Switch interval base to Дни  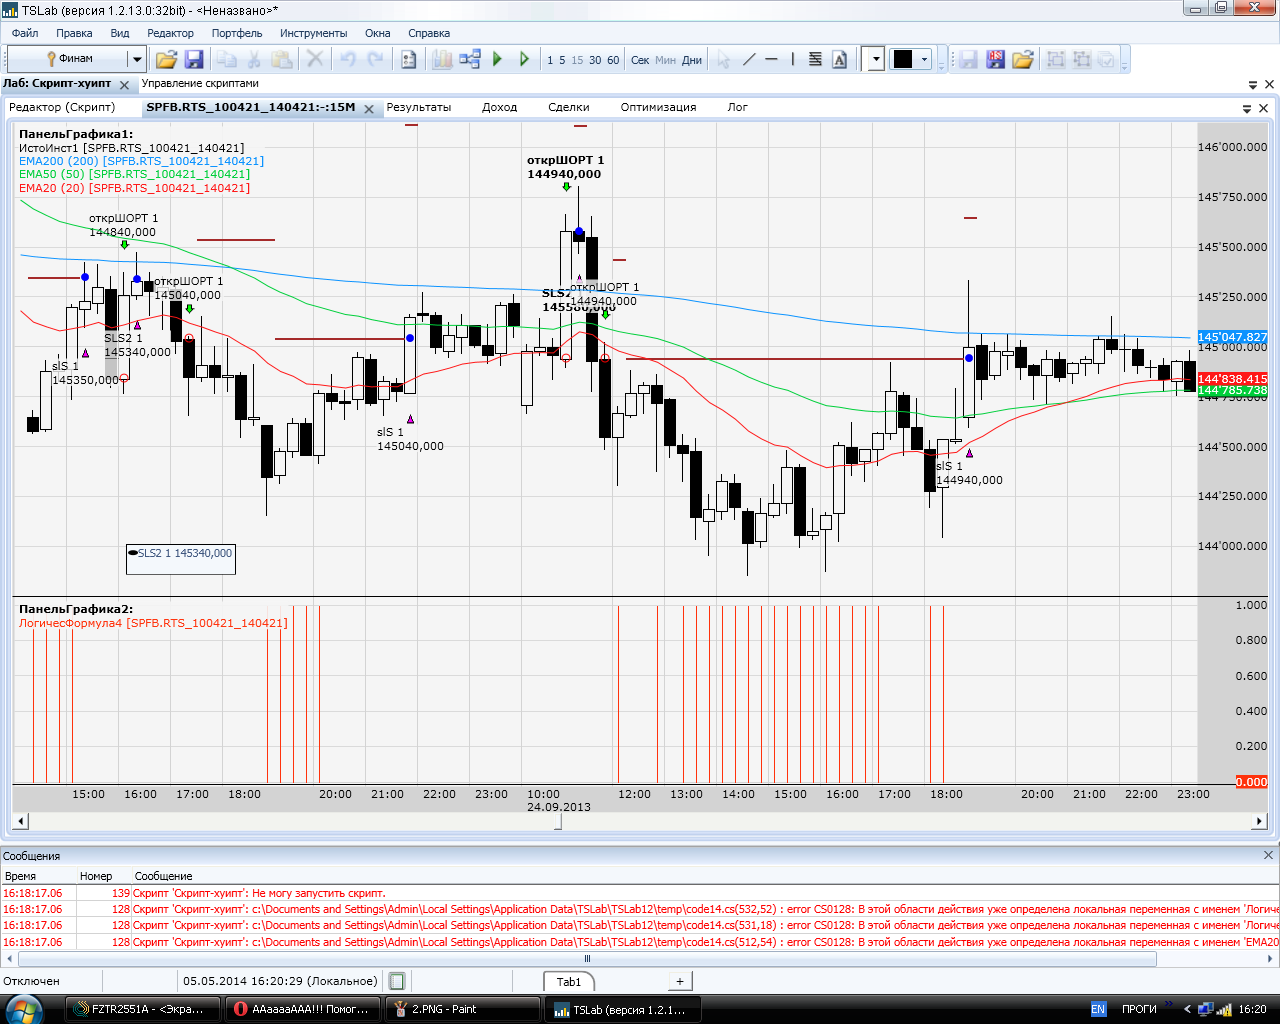692,60
